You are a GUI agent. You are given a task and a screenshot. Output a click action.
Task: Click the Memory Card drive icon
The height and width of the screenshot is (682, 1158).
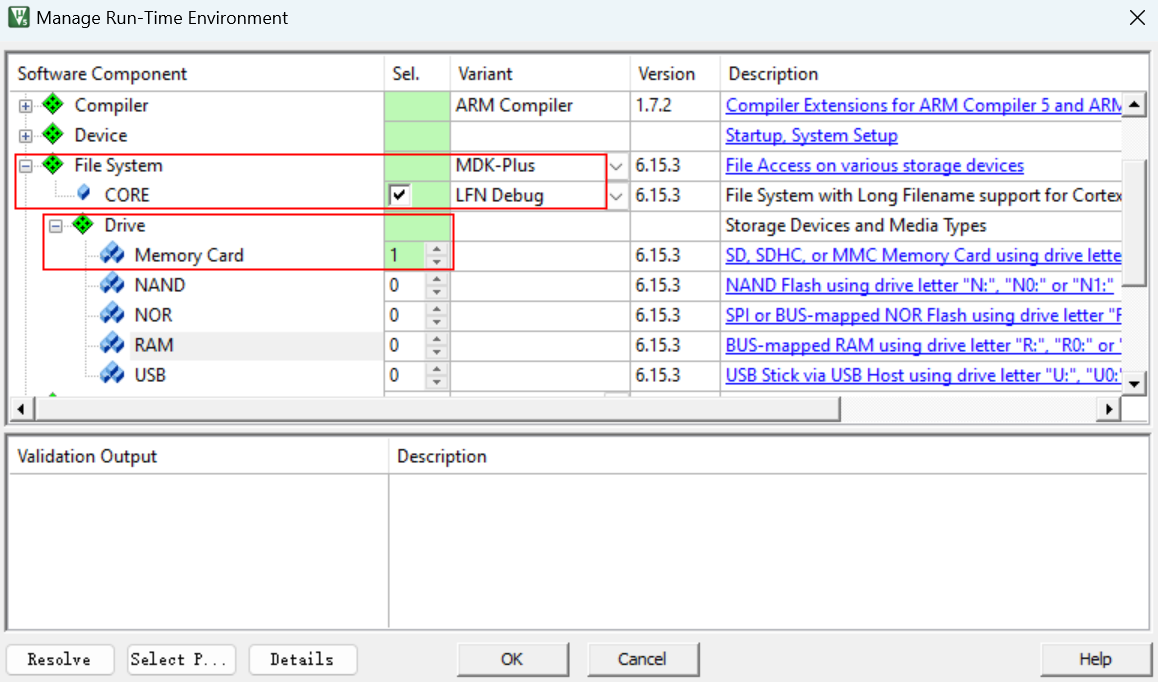[x=113, y=255]
